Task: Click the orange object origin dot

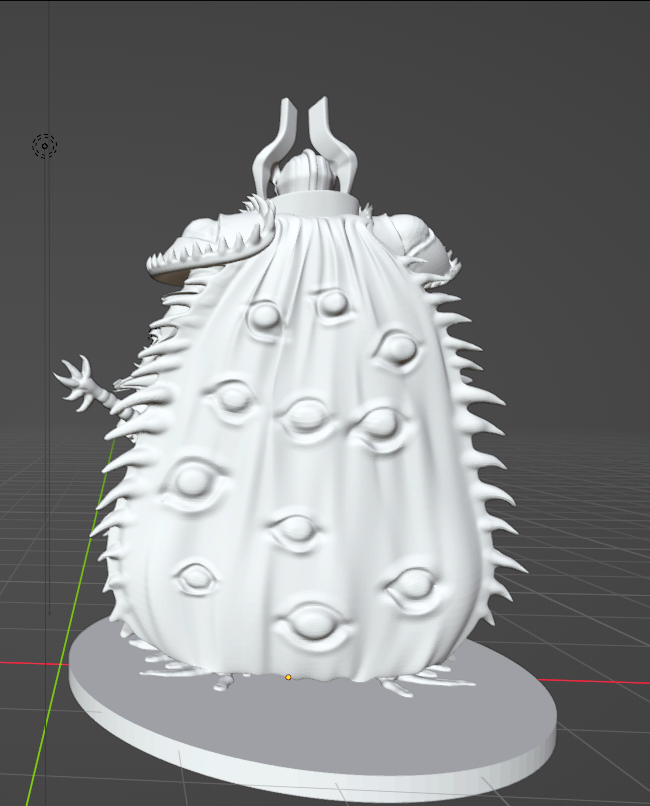Action: tap(288, 677)
